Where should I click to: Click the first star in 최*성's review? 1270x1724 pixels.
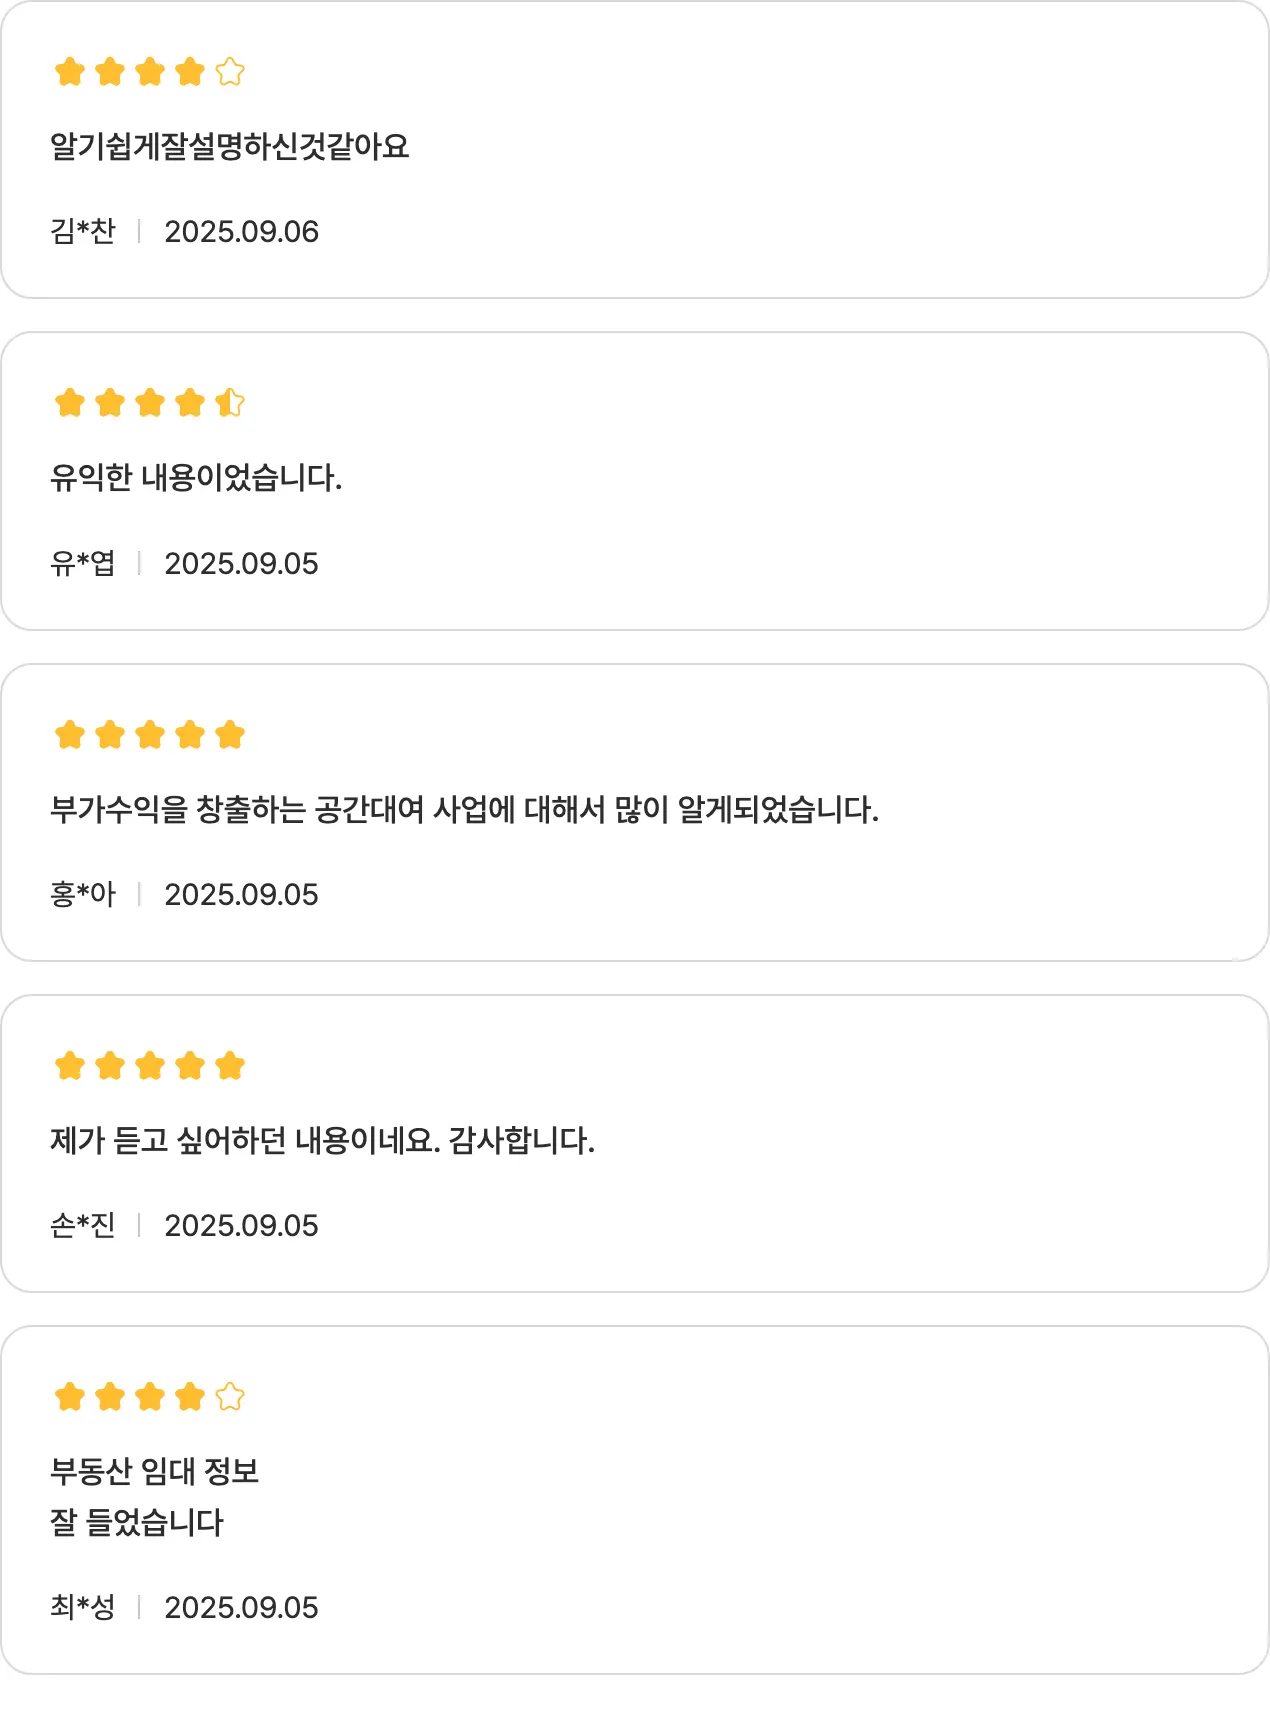coord(70,1397)
